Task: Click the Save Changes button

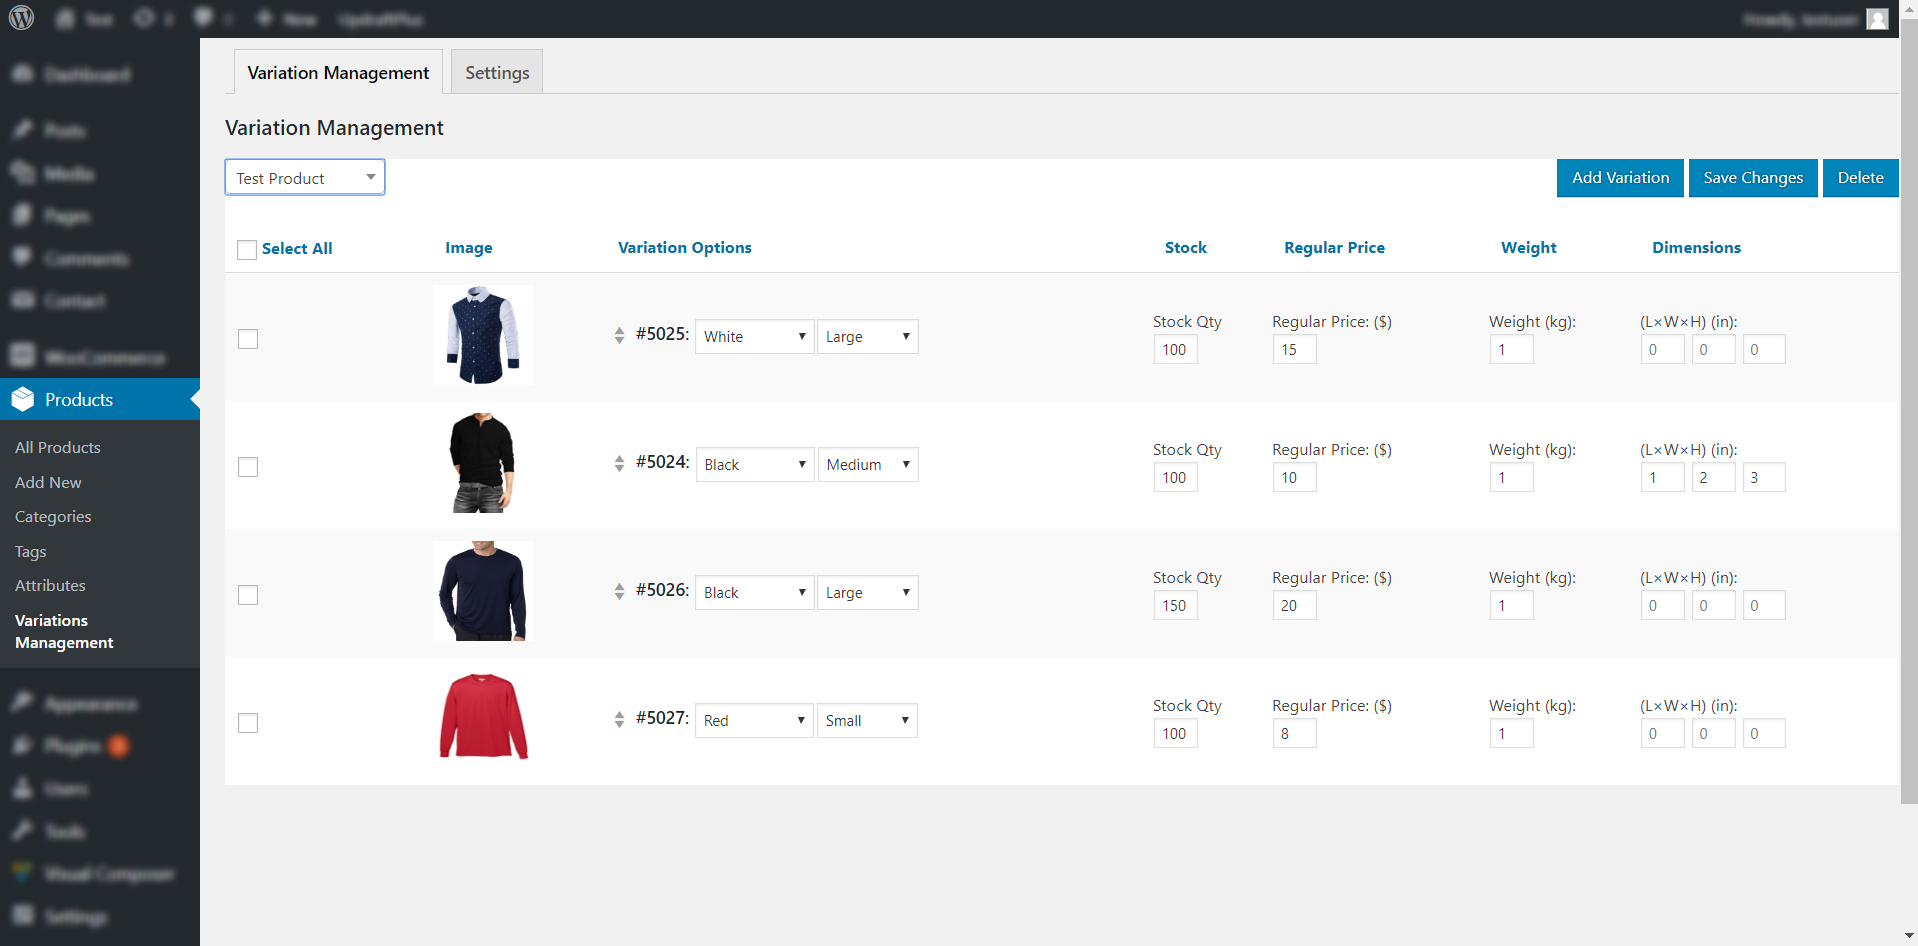Action: point(1752,178)
